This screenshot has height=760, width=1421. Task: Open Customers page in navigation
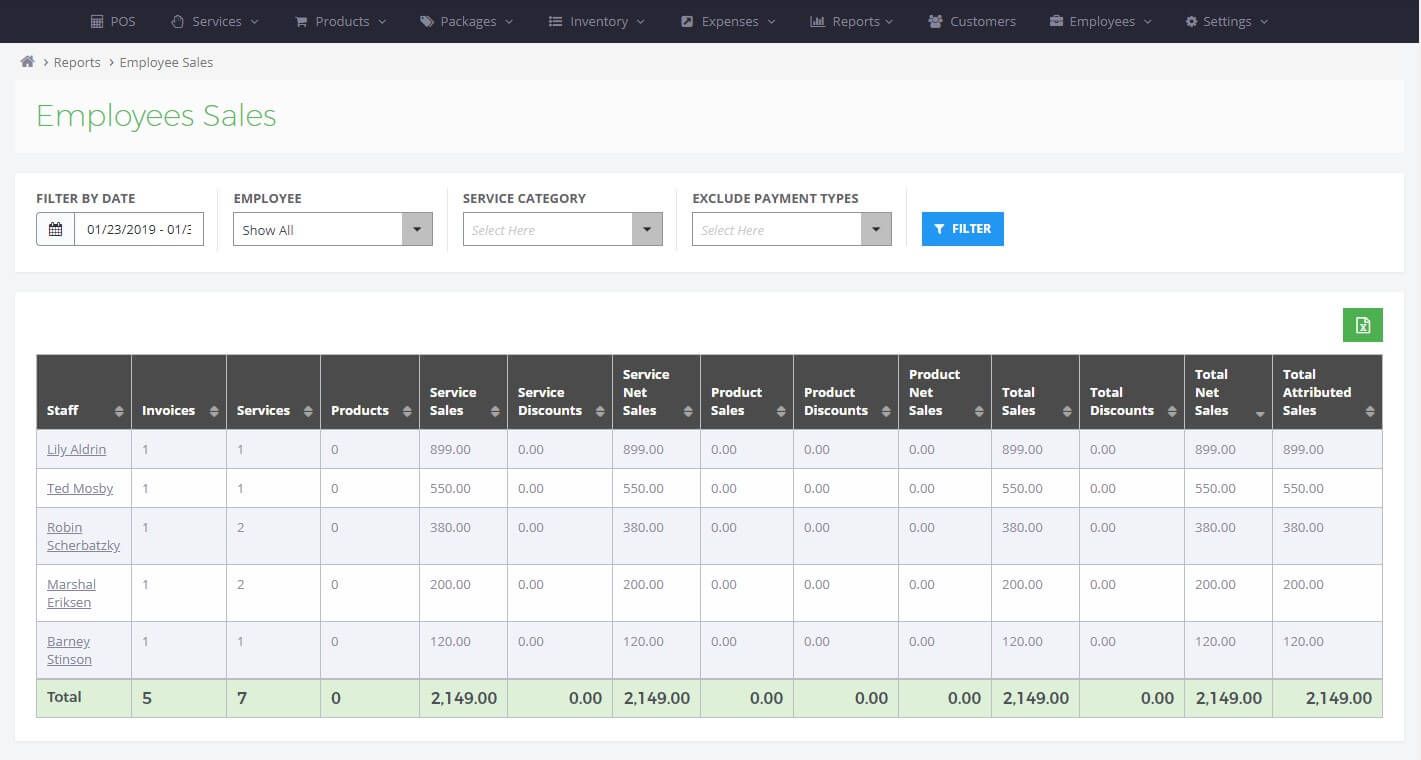pos(972,21)
